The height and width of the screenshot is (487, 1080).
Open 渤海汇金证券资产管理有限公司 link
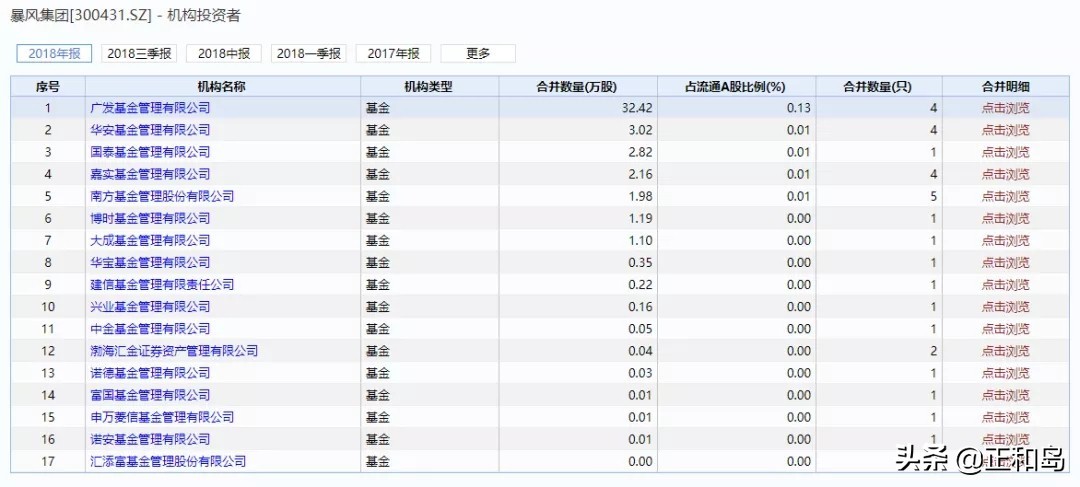click(174, 351)
